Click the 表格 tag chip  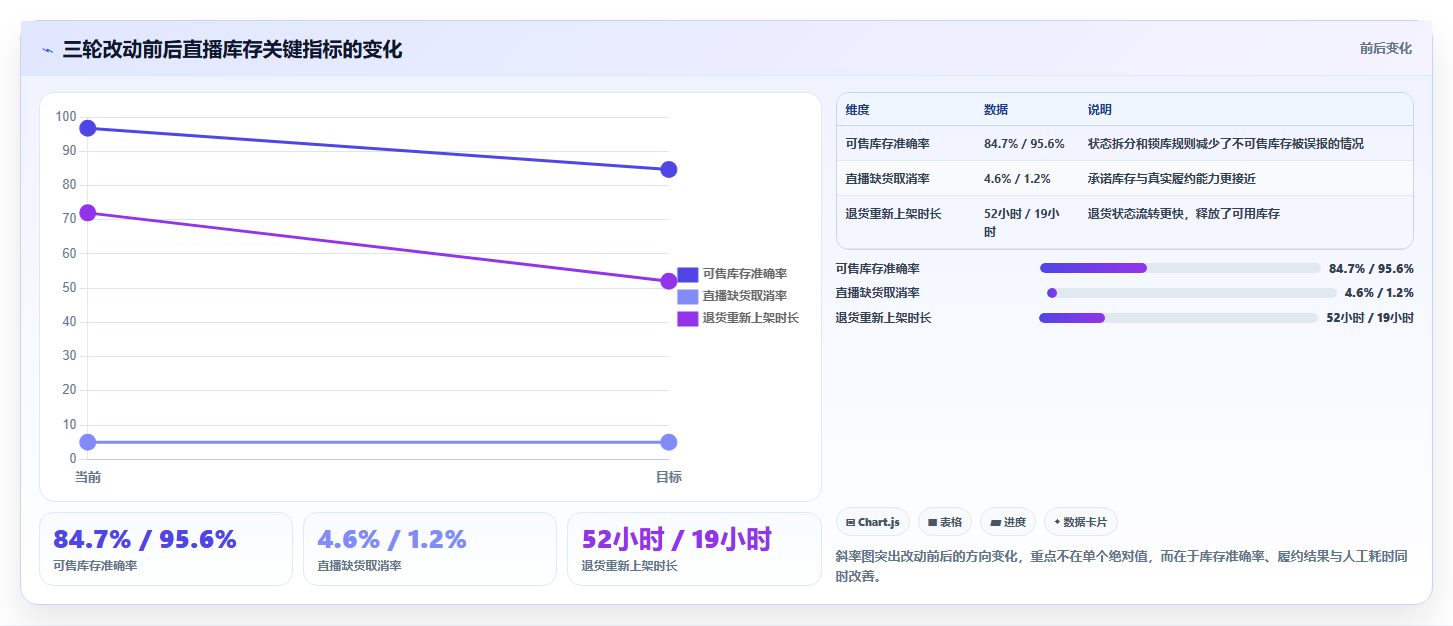point(945,522)
